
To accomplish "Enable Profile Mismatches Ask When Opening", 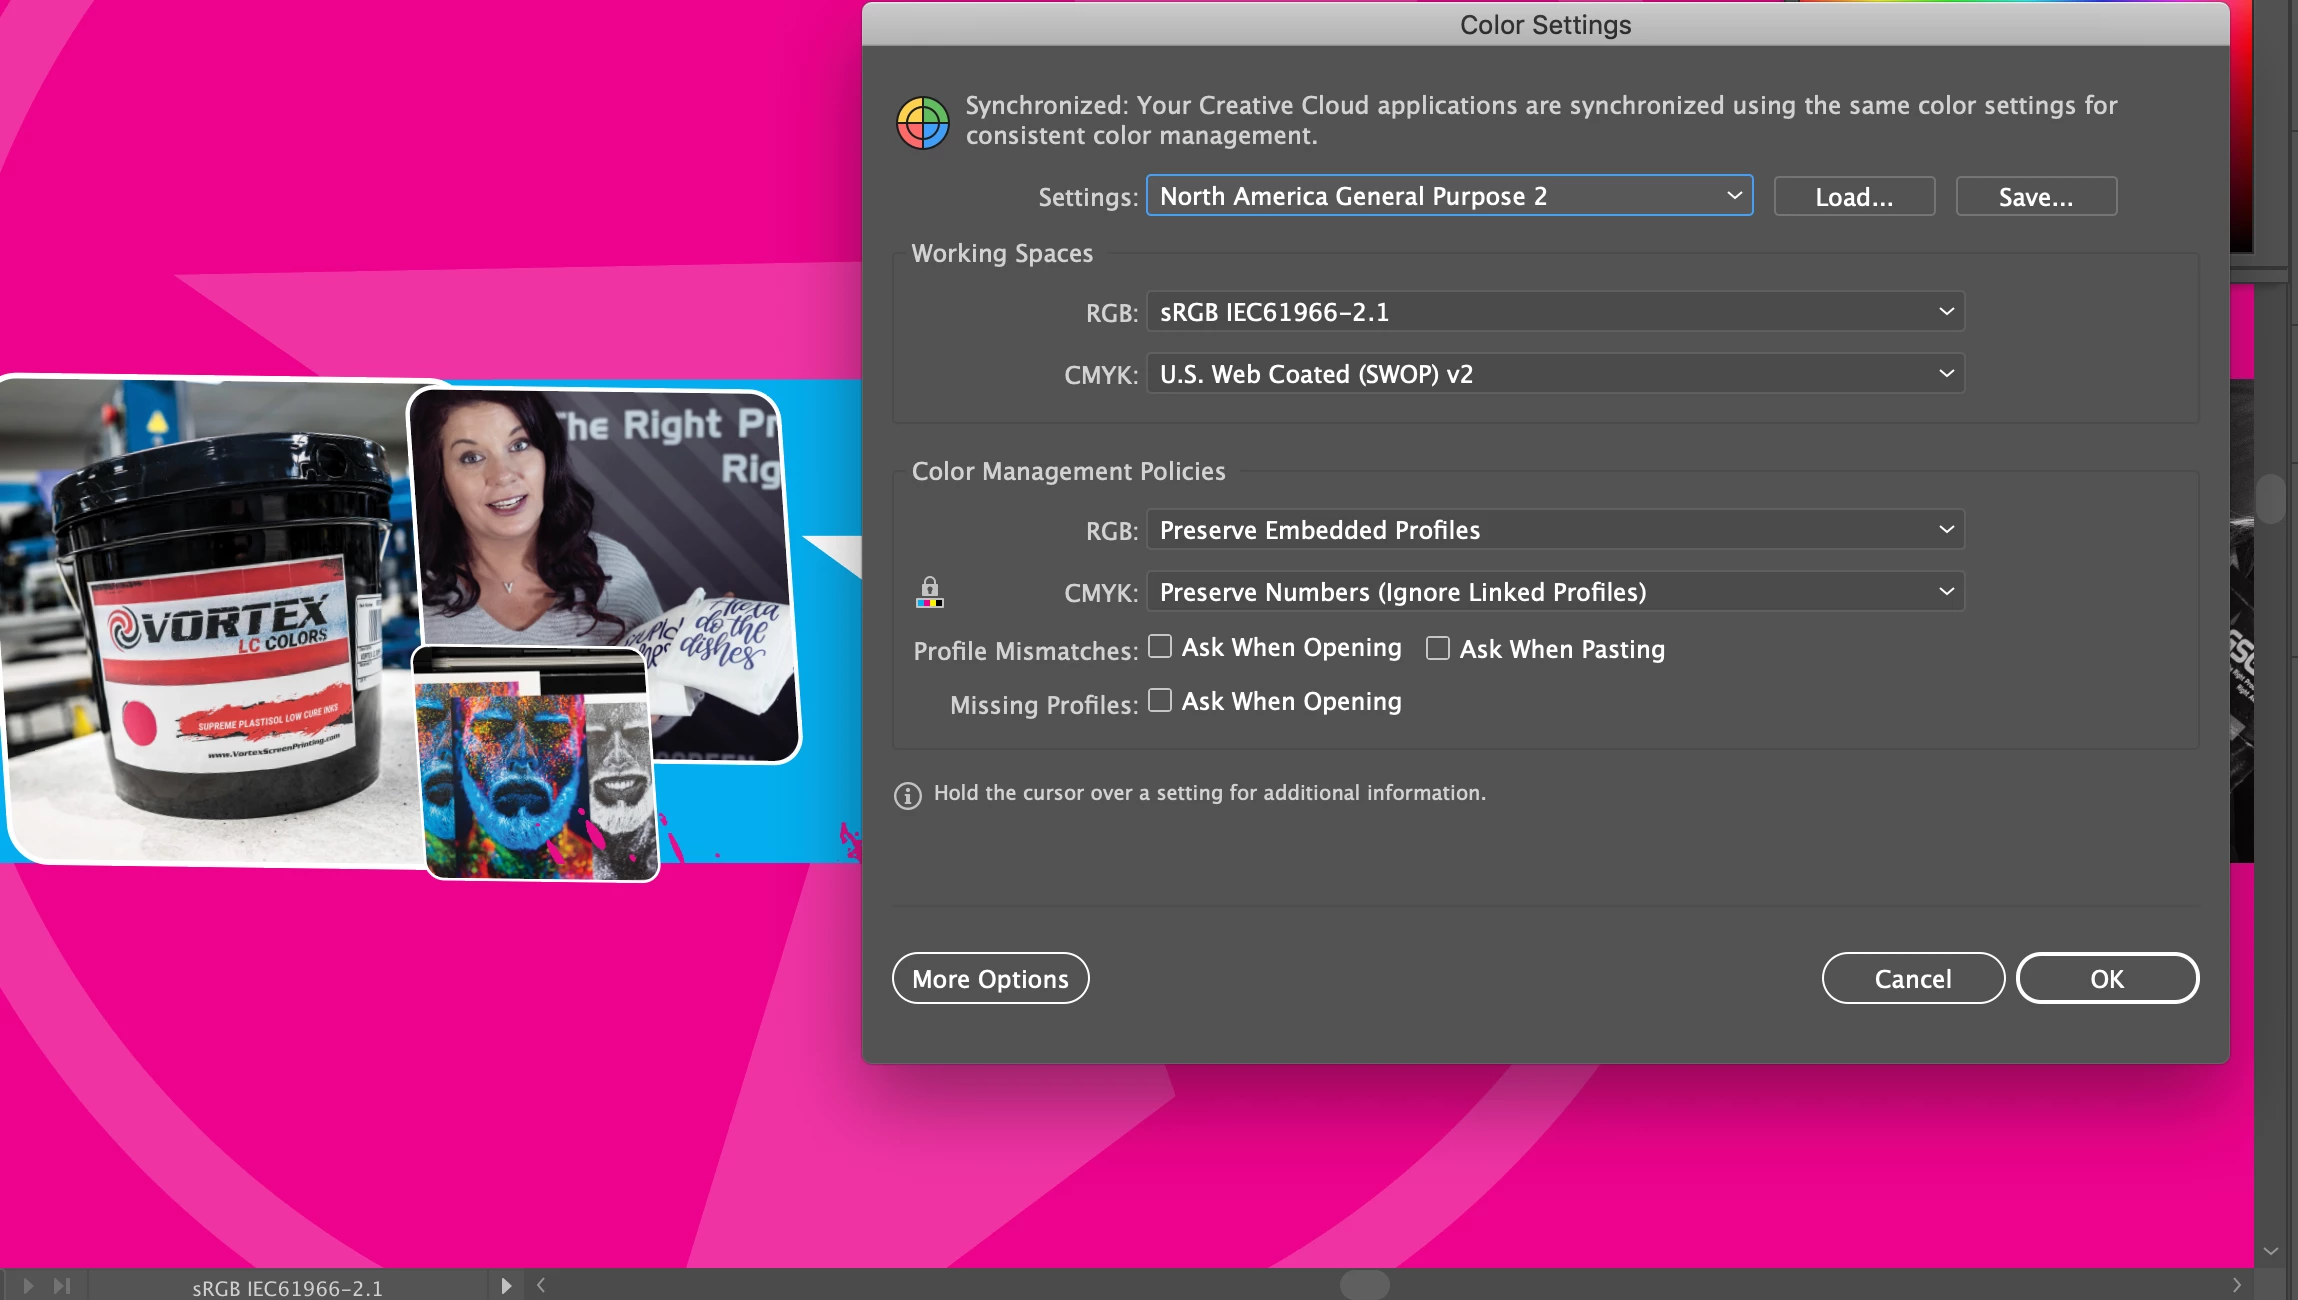I will (1160, 647).
